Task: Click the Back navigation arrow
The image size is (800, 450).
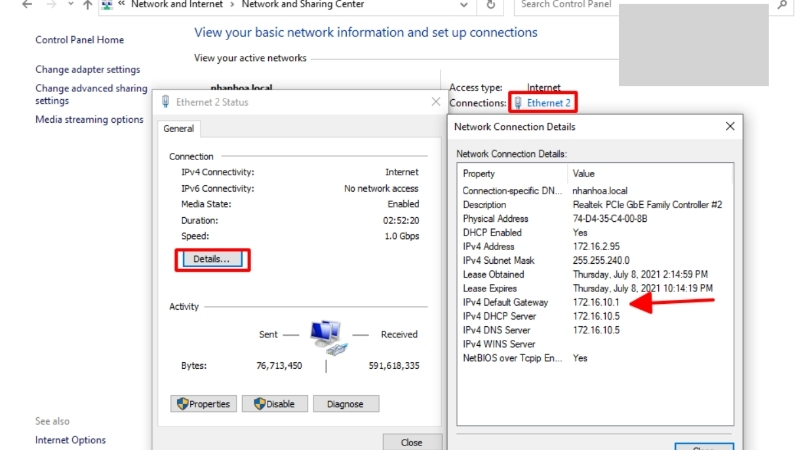Action: (27, 5)
